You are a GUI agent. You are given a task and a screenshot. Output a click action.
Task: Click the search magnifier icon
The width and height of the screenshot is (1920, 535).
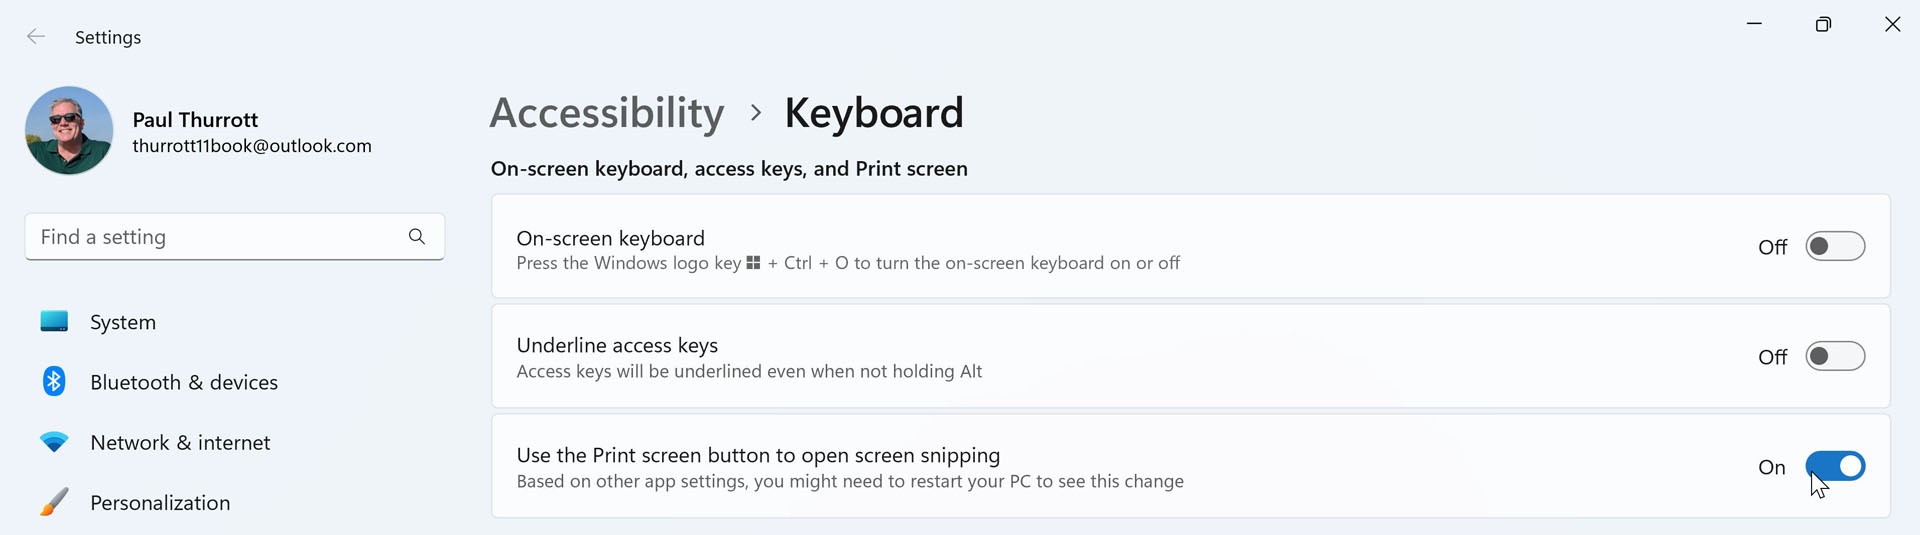pyautogui.click(x=417, y=237)
